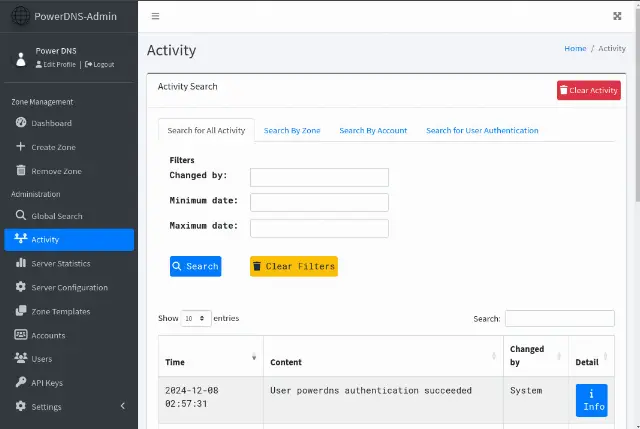Click the Dashboard gauge icon
Viewport: 640px width, 429px height.
pyautogui.click(x=21, y=122)
